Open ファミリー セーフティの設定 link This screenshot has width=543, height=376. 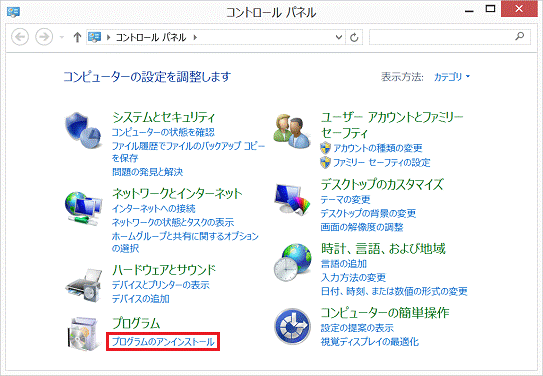pyautogui.click(x=382, y=162)
